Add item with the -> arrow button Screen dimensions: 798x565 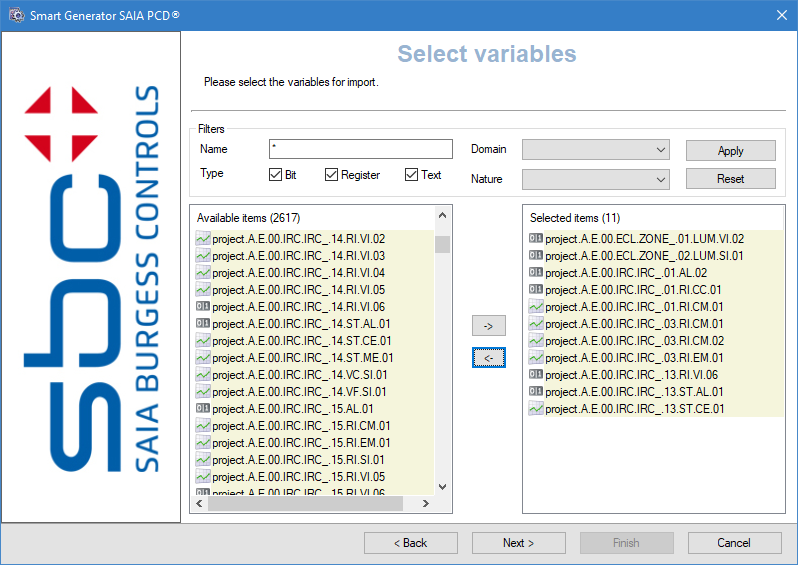pos(489,326)
